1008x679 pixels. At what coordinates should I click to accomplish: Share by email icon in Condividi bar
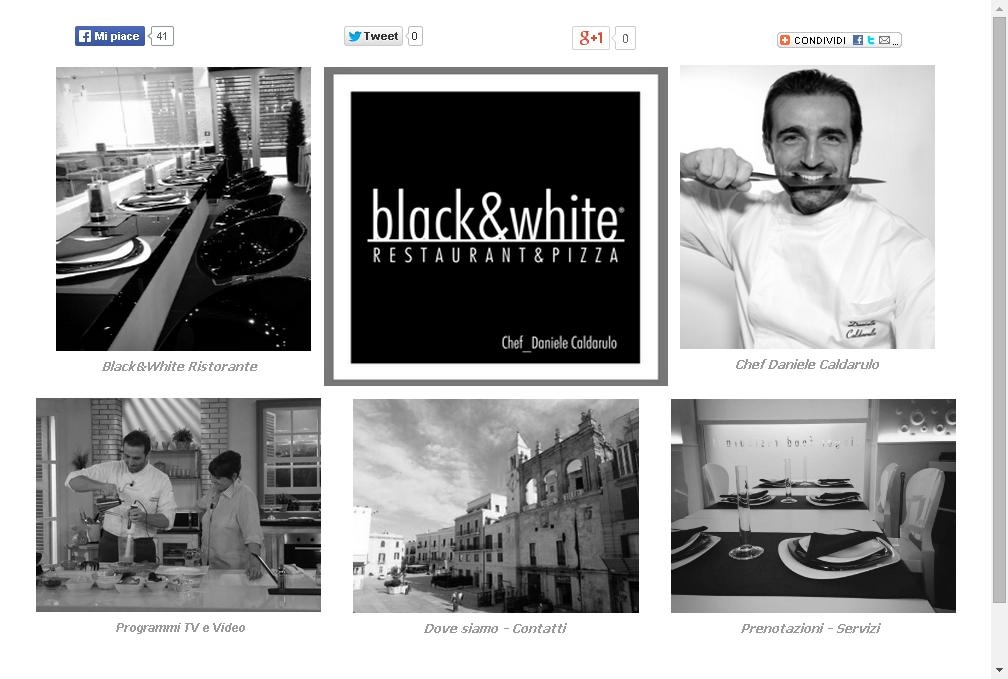point(885,40)
